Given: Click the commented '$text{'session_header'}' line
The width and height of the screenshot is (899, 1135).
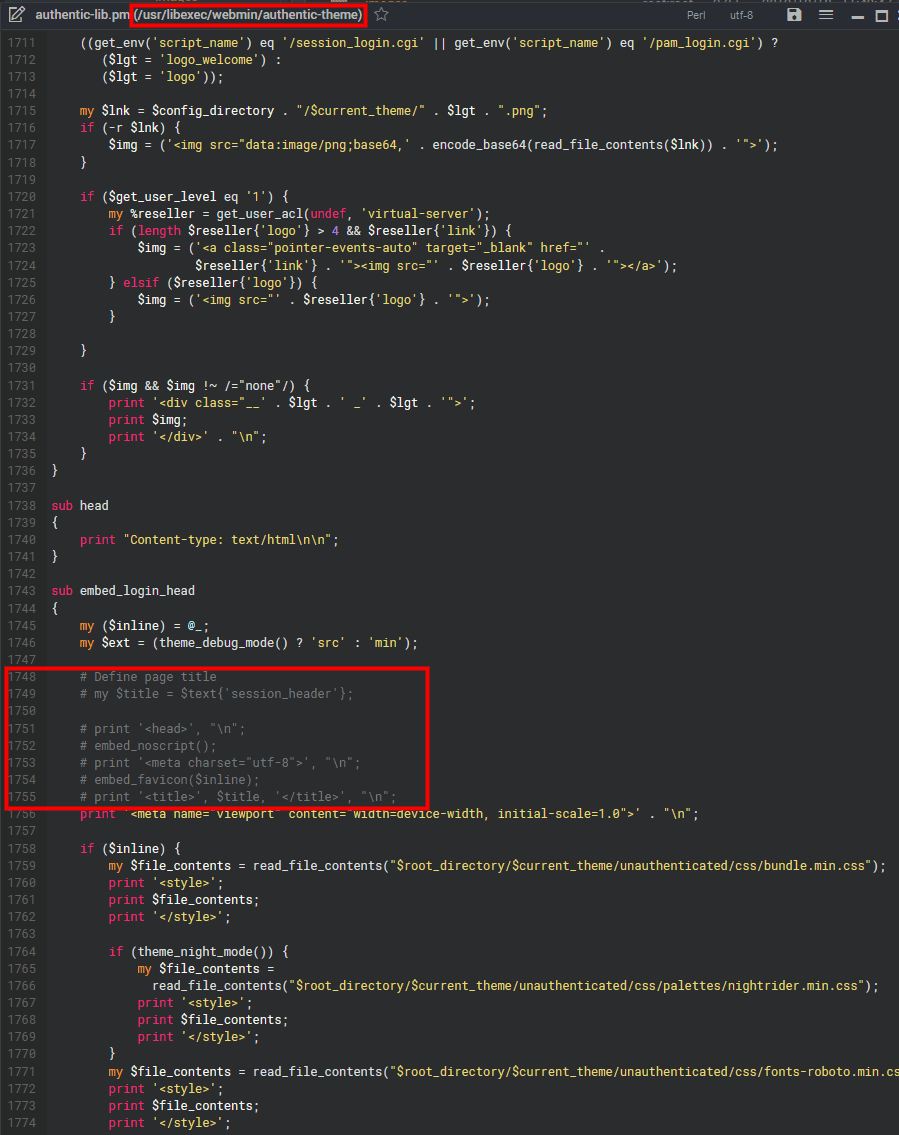Looking at the screenshot, I should point(216,694).
